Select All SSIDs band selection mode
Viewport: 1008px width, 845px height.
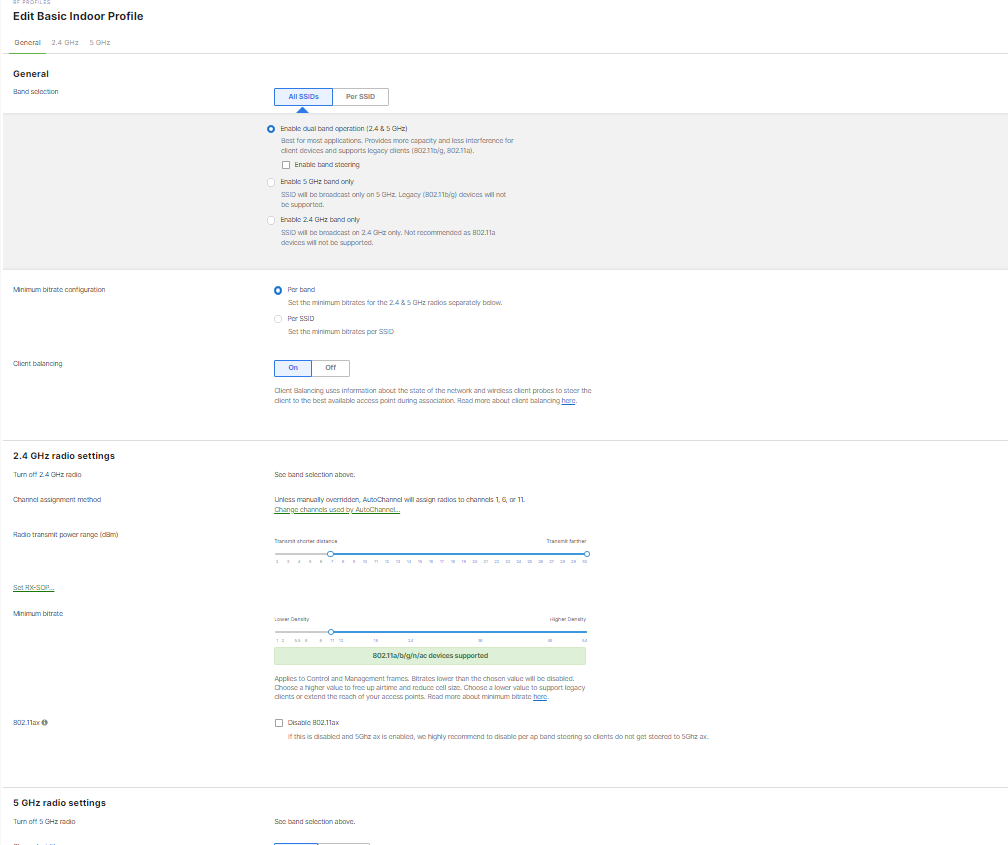click(302, 96)
